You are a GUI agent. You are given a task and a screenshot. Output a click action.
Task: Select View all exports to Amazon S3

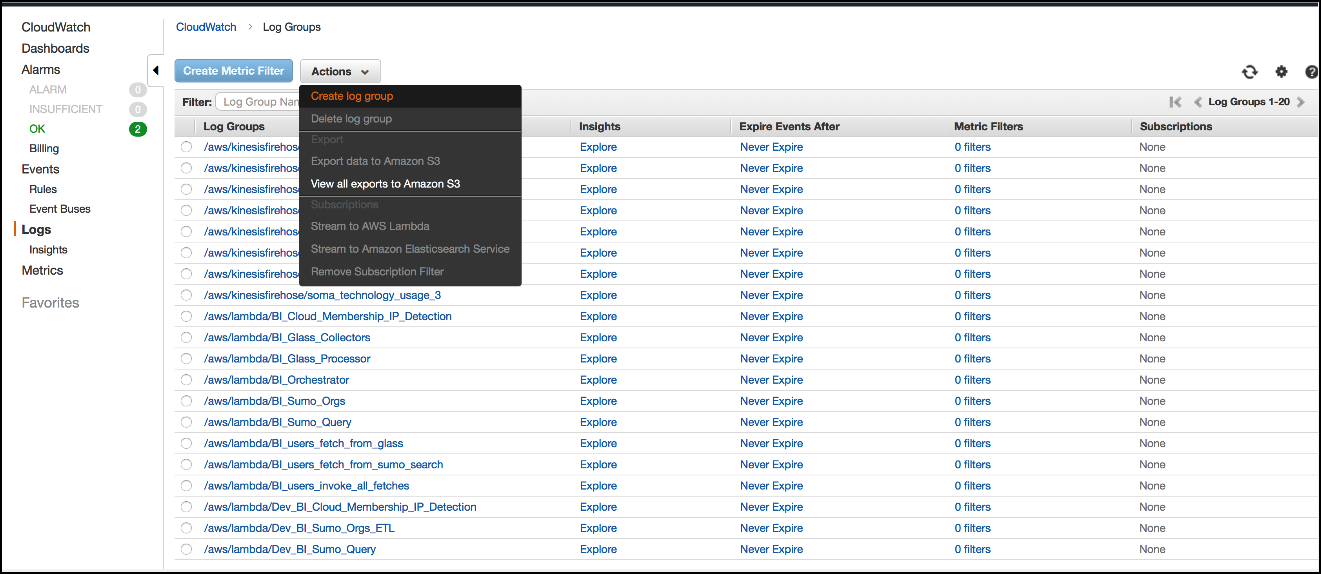pos(385,184)
